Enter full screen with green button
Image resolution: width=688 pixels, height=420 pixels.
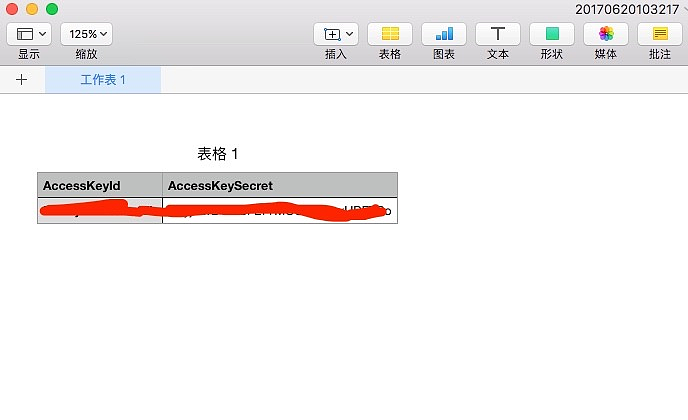(x=52, y=9)
